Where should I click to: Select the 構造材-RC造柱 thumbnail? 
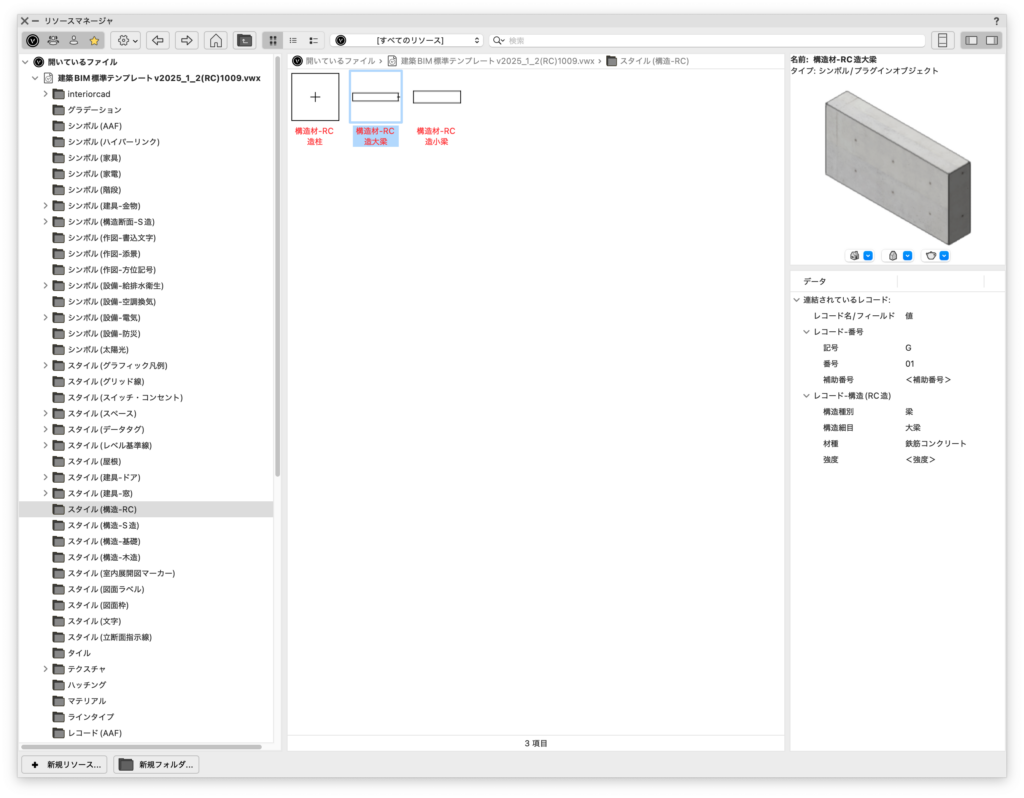point(315,98)
